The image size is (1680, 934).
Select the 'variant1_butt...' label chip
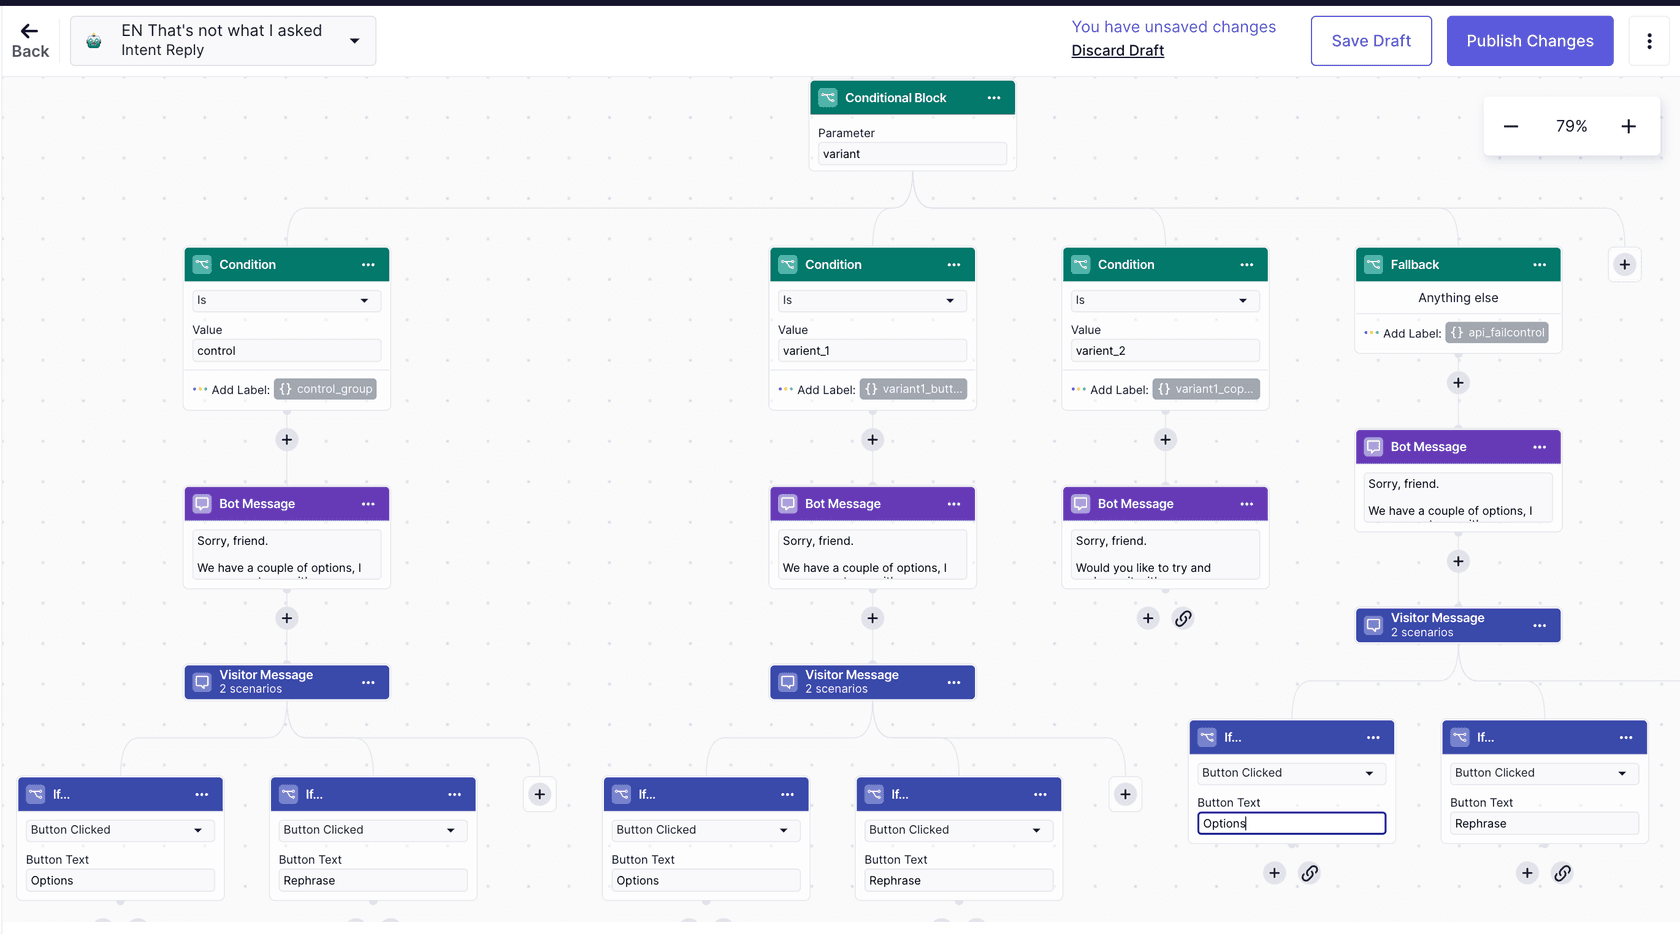pos(916,389)
